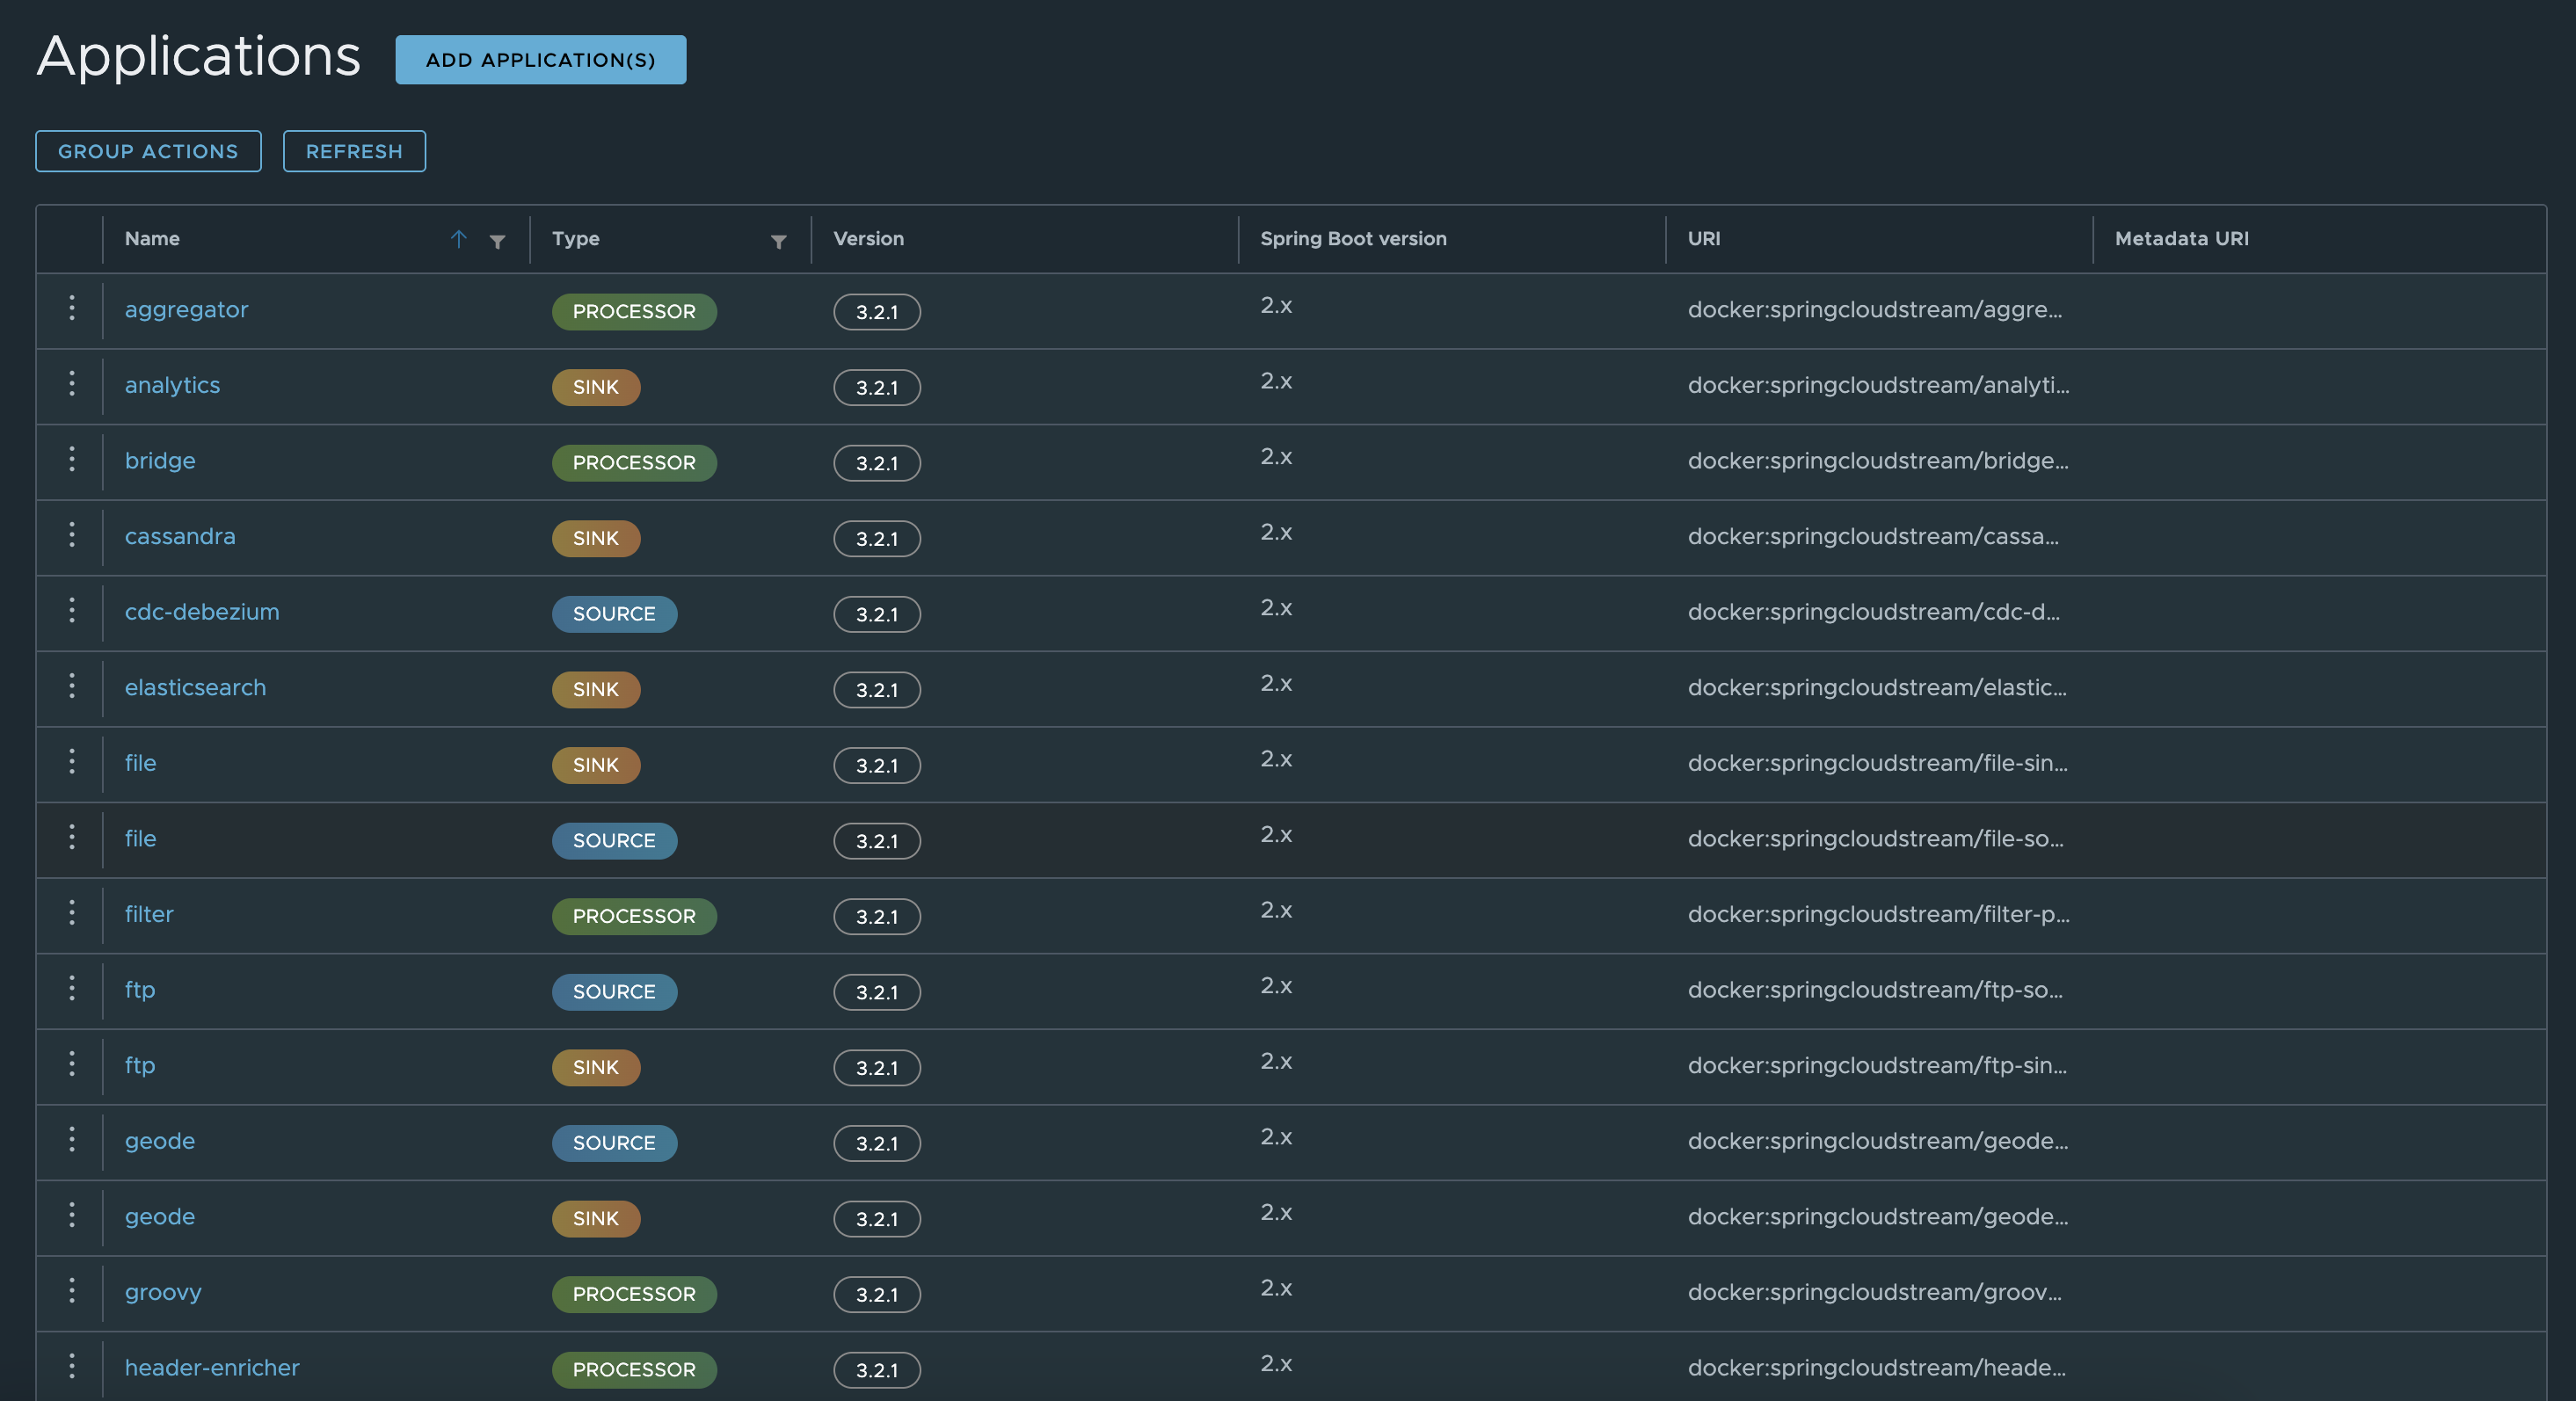Open the actions menu for ftp sink row

72,1064
